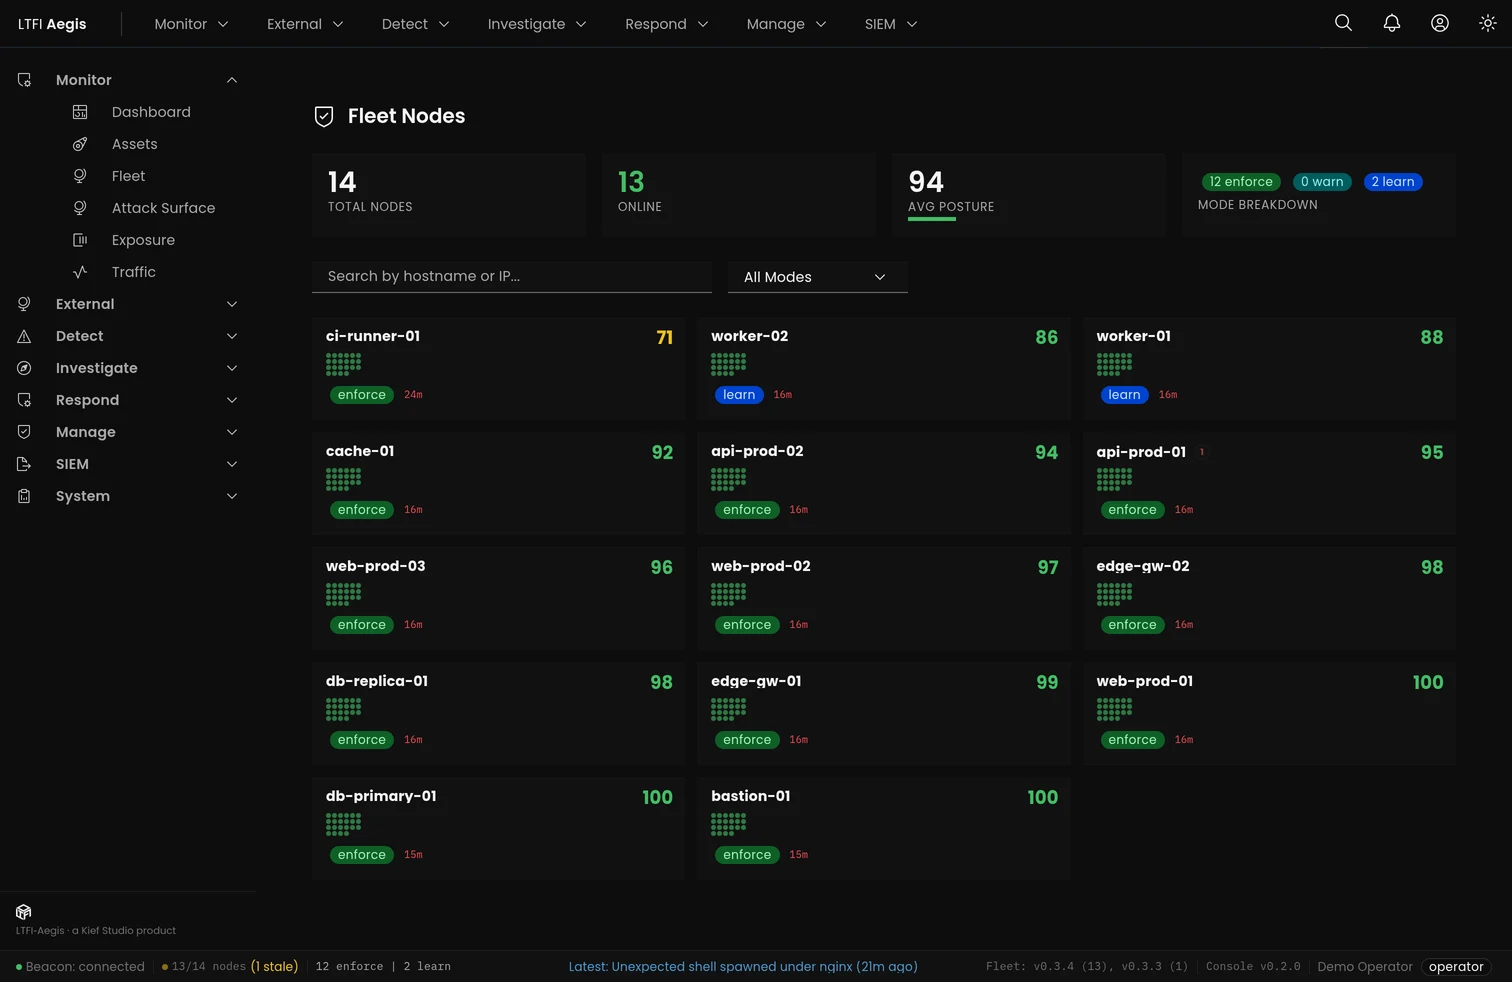Expand the Investigate sidebar section chevron
Screen dimensions: 1512x982
(x=232, y=368)
